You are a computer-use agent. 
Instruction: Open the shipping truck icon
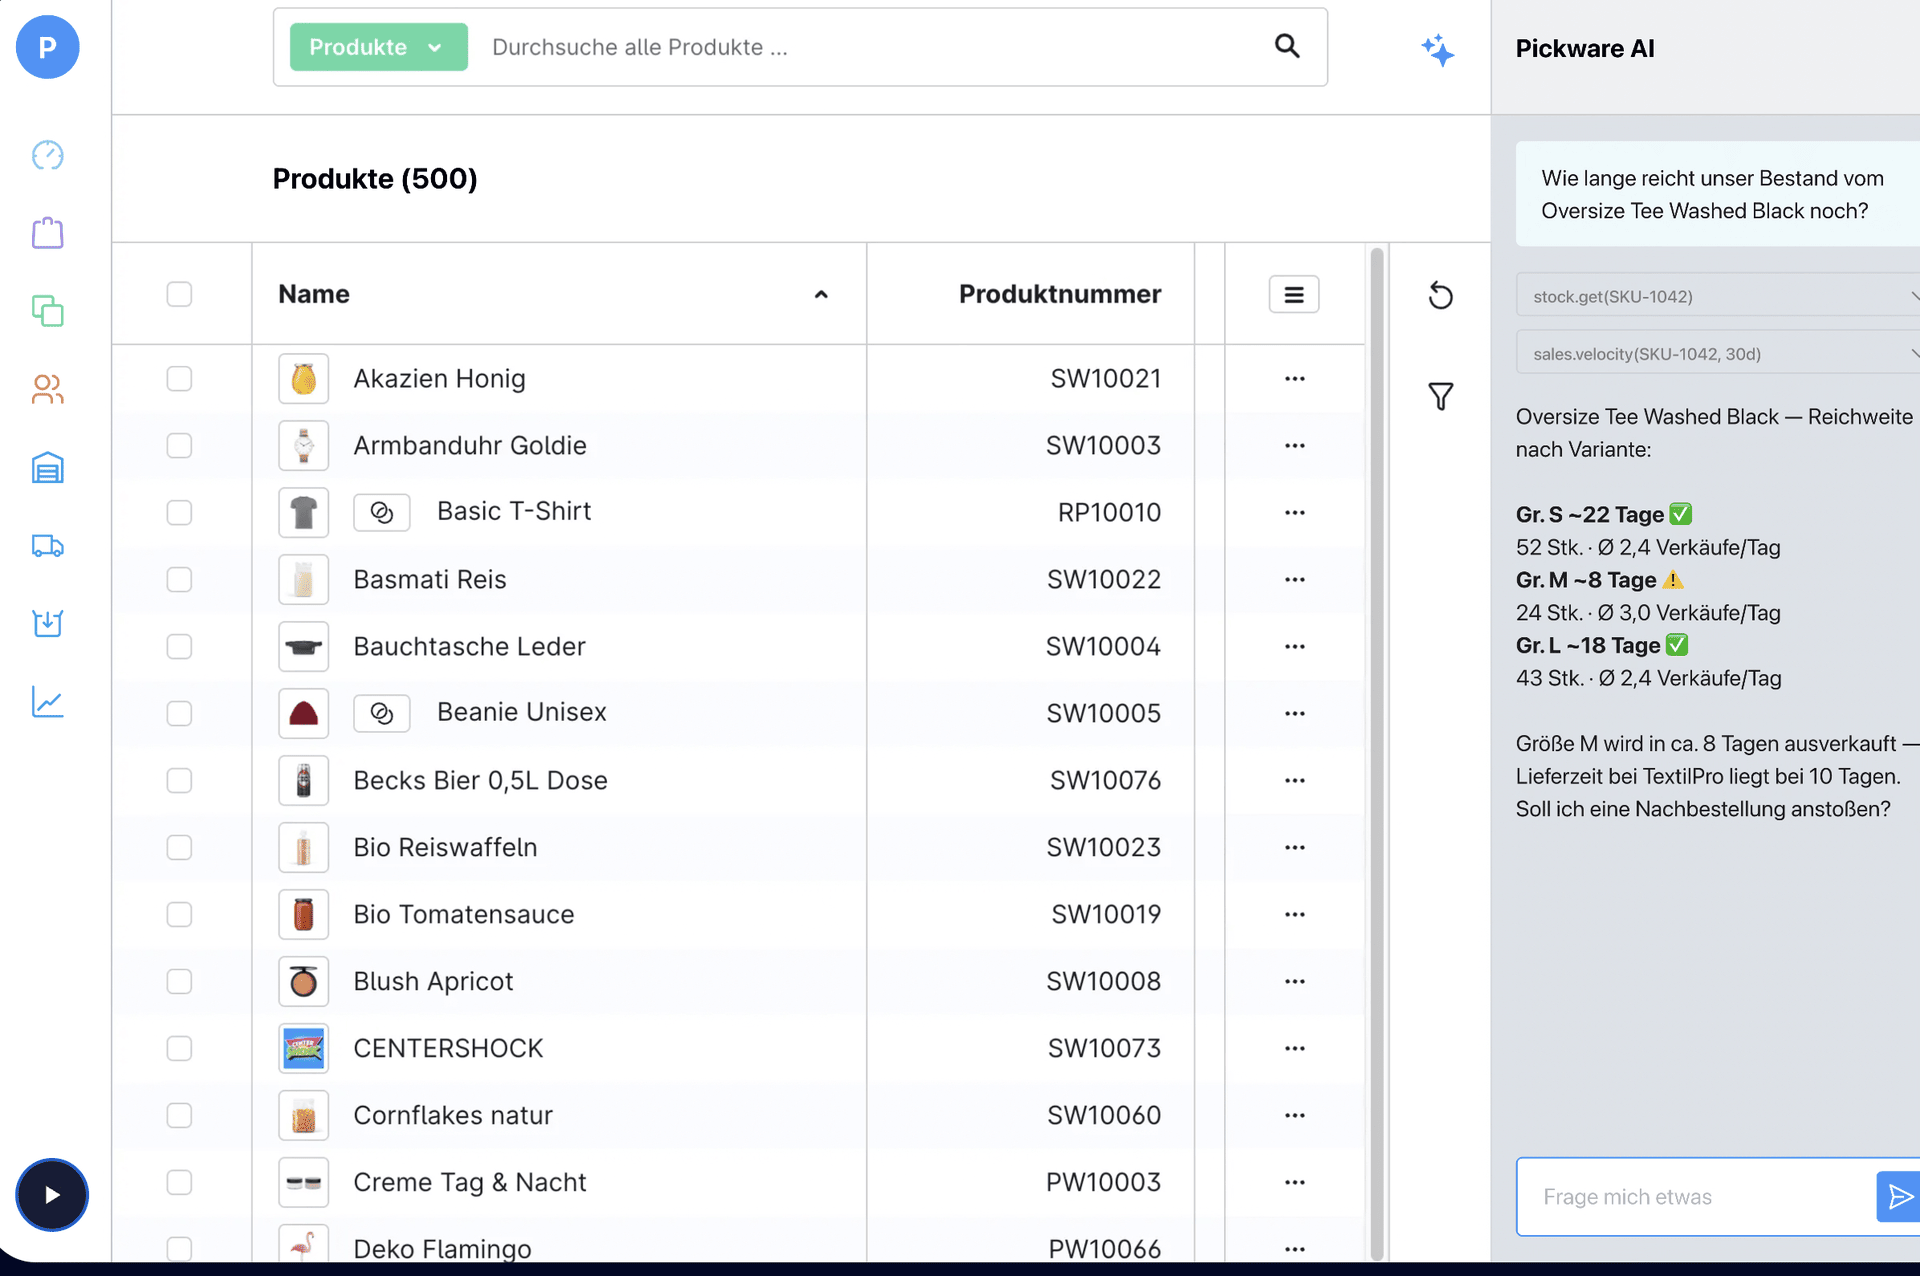coord(47,545)
